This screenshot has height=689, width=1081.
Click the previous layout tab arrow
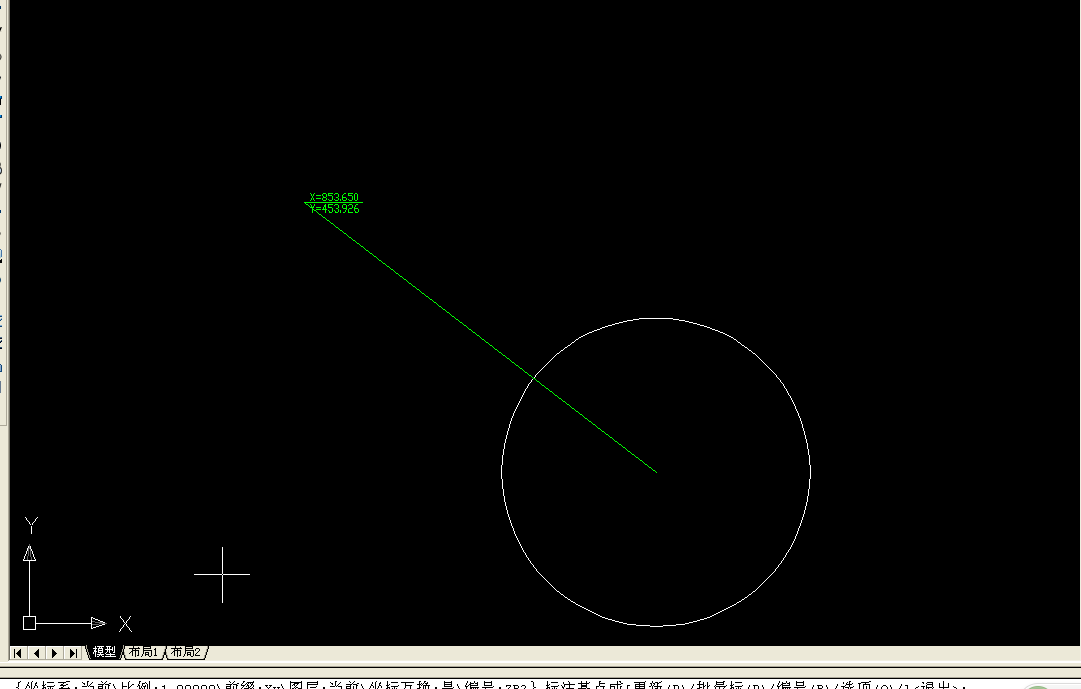pyautogui.click(x=36, y=652)
